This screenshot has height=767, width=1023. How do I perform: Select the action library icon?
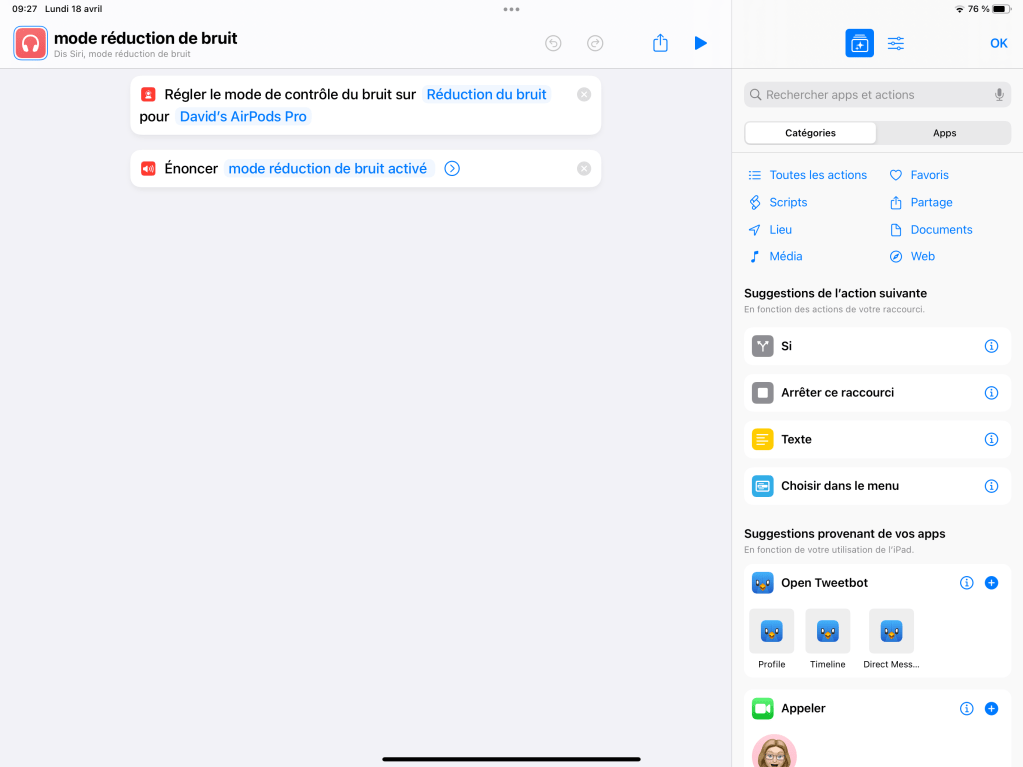(859, 43)
